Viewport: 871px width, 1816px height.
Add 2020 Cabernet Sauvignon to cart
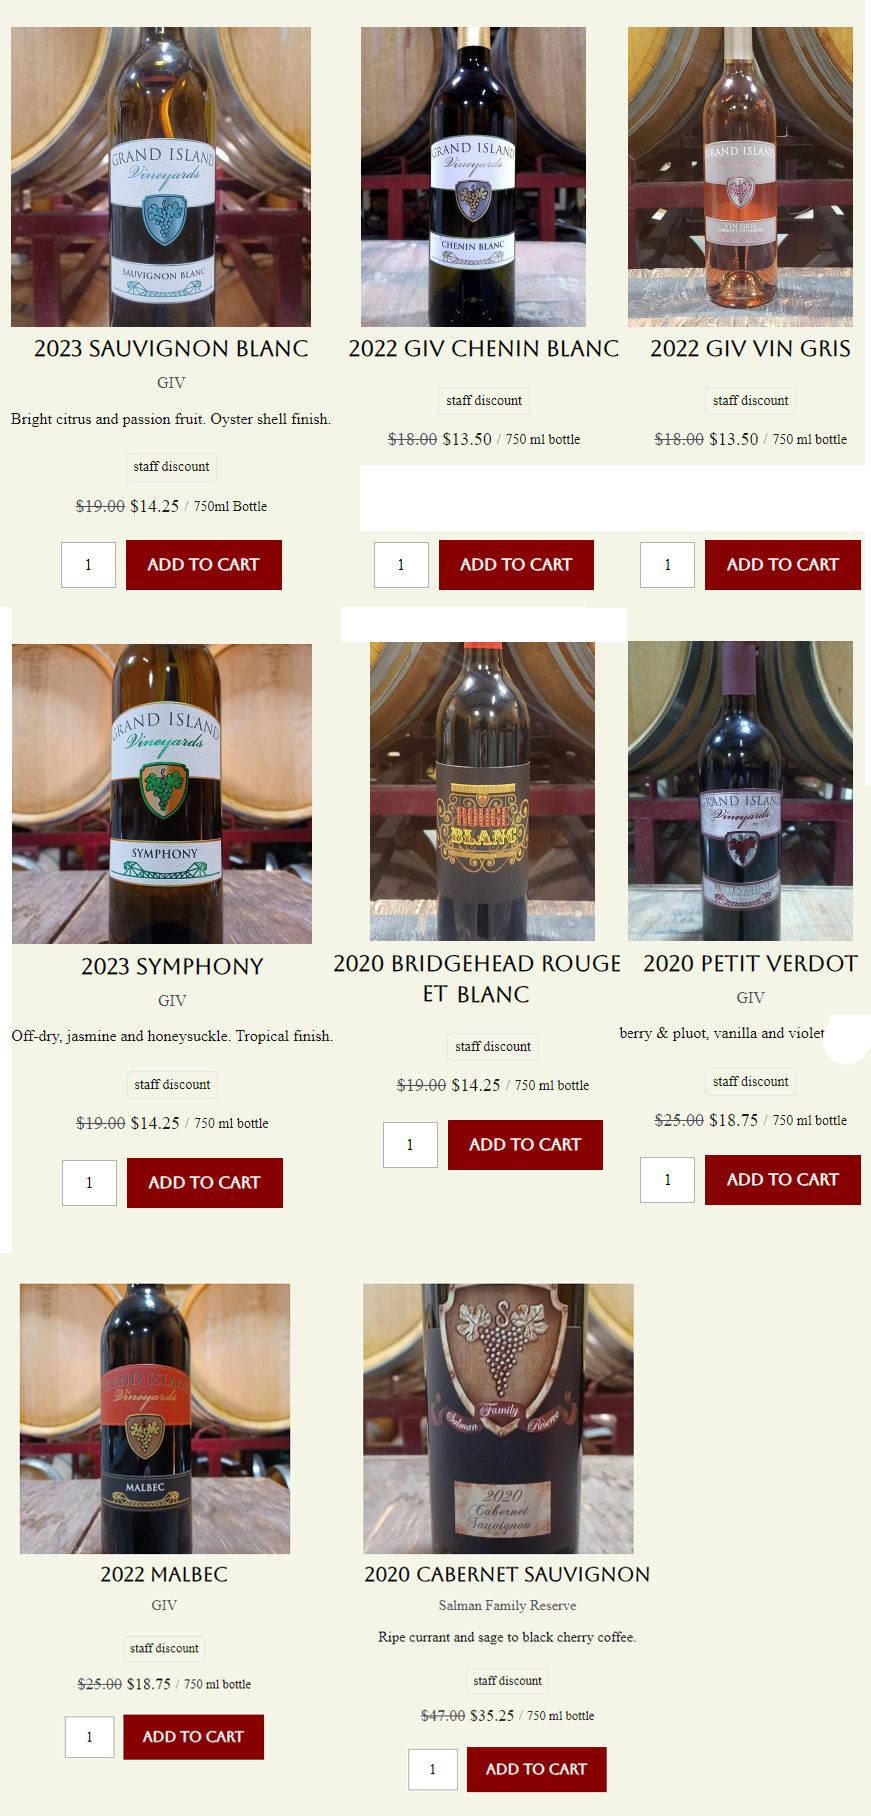pyautogui.click(x=537, y=1769)
